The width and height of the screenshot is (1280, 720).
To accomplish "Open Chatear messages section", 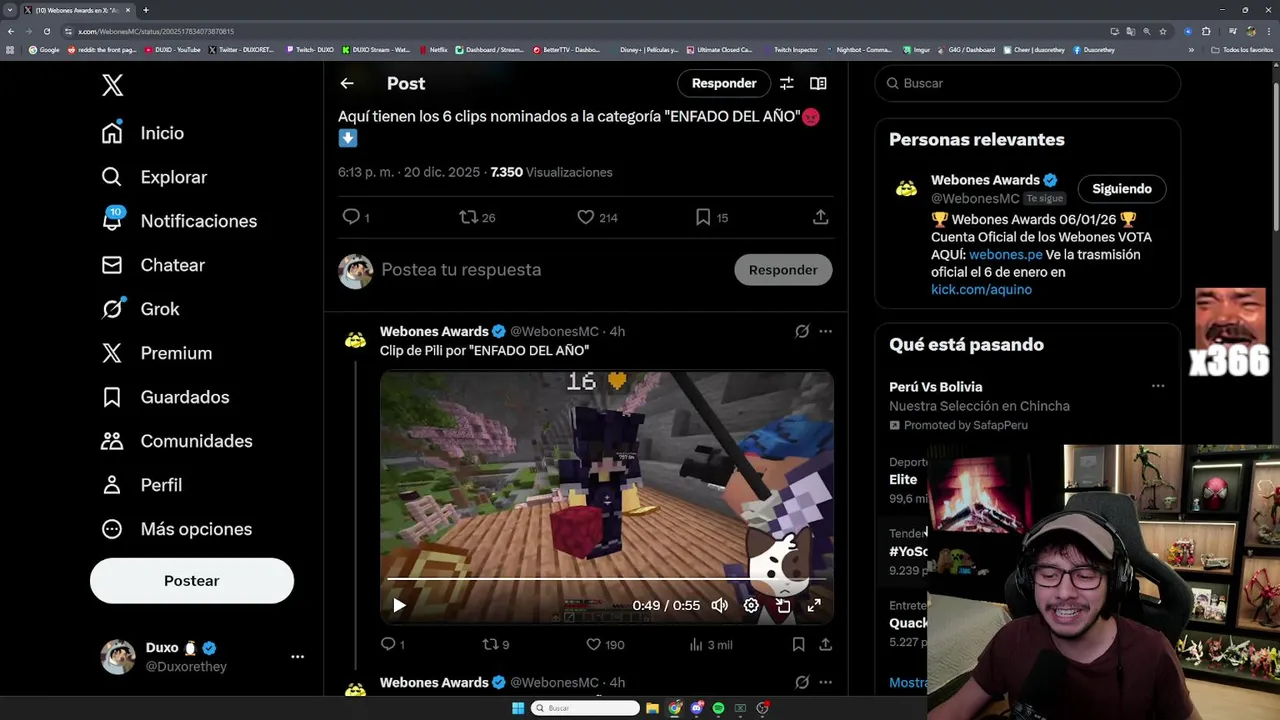I will coord(153,265).
